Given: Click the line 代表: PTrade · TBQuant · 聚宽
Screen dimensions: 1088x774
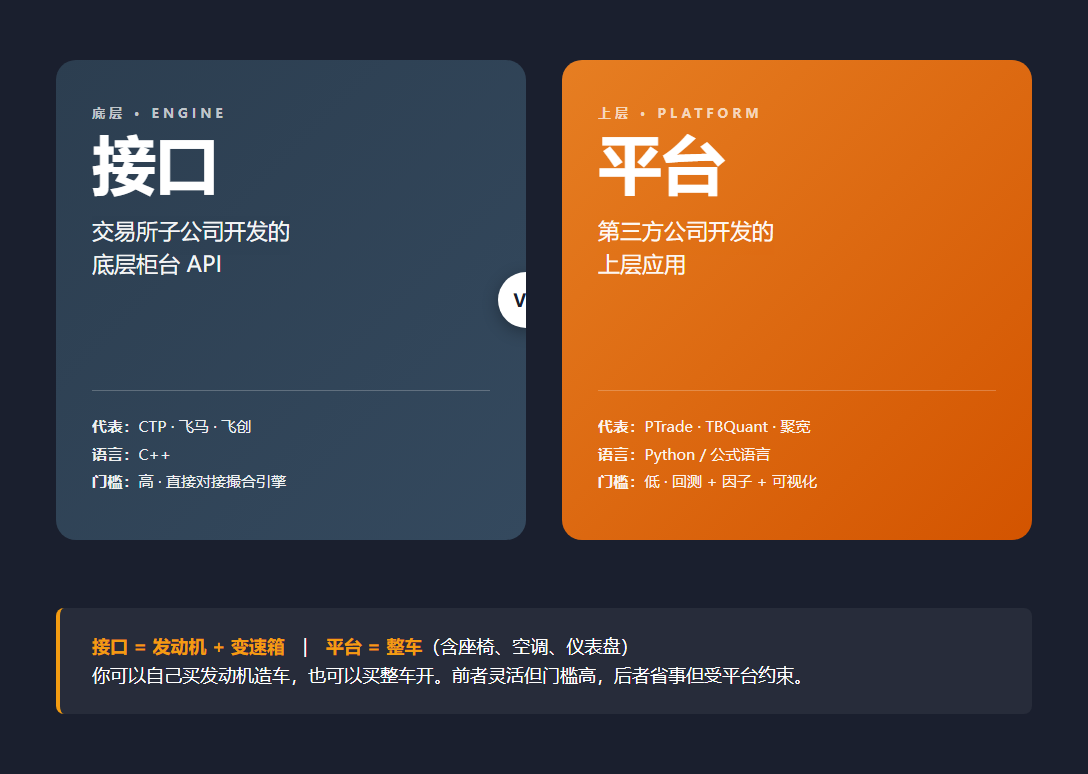Looking at the screenshot, I should click(x=704, y=426).
